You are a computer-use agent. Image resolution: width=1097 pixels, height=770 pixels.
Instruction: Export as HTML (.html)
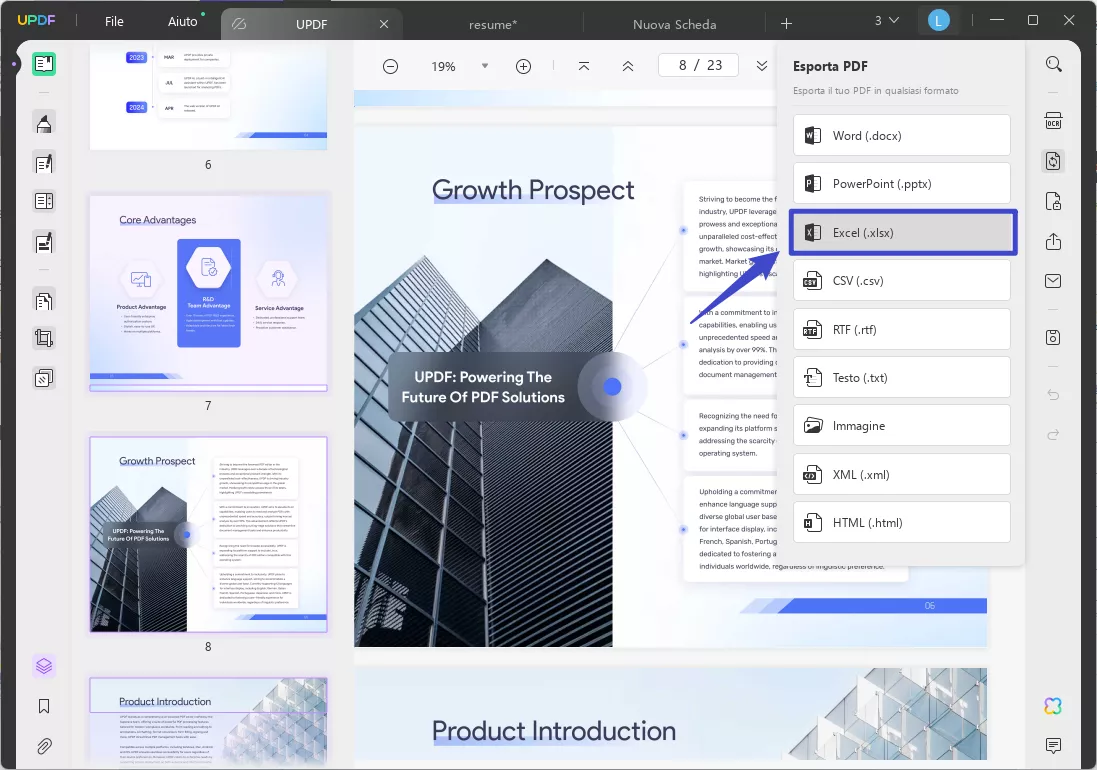point(902,523)
